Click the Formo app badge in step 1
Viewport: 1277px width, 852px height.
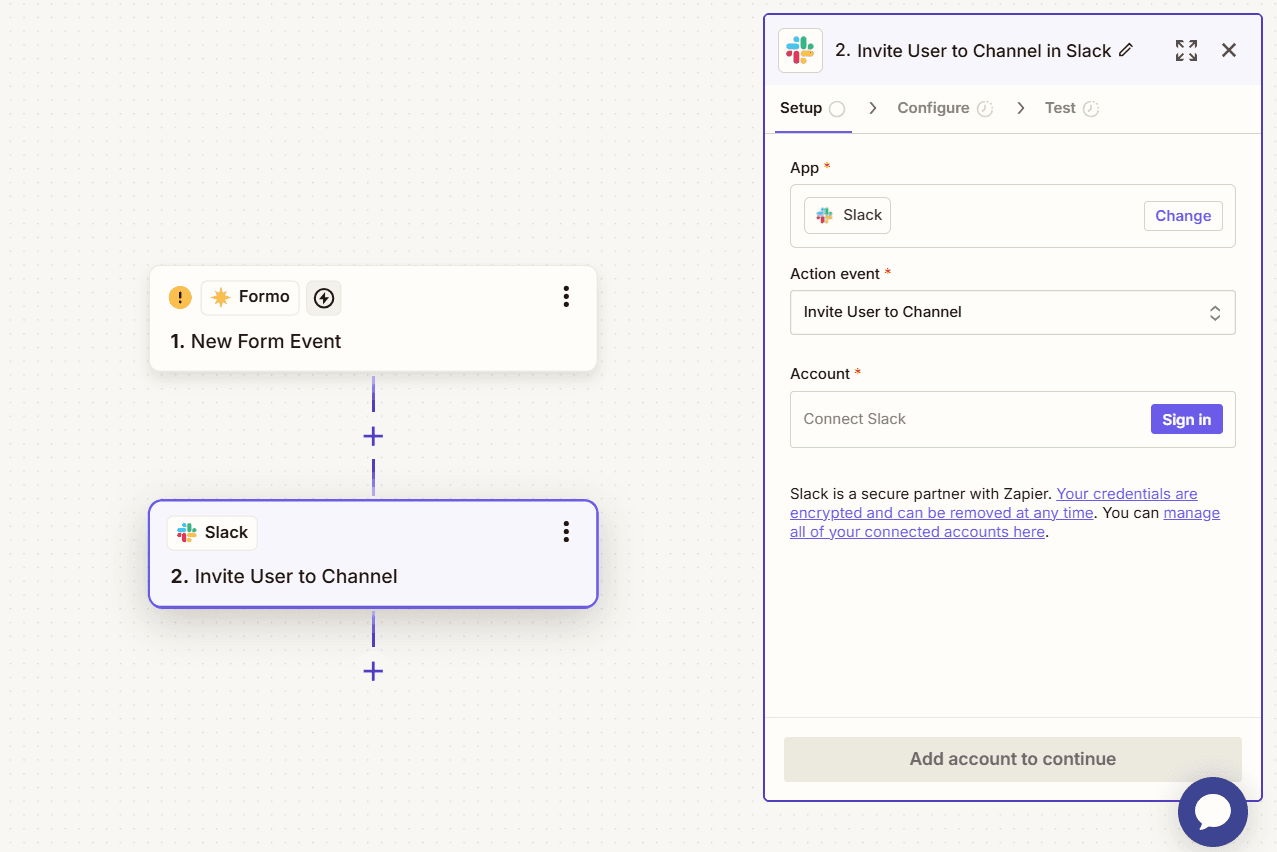point(250,297)
